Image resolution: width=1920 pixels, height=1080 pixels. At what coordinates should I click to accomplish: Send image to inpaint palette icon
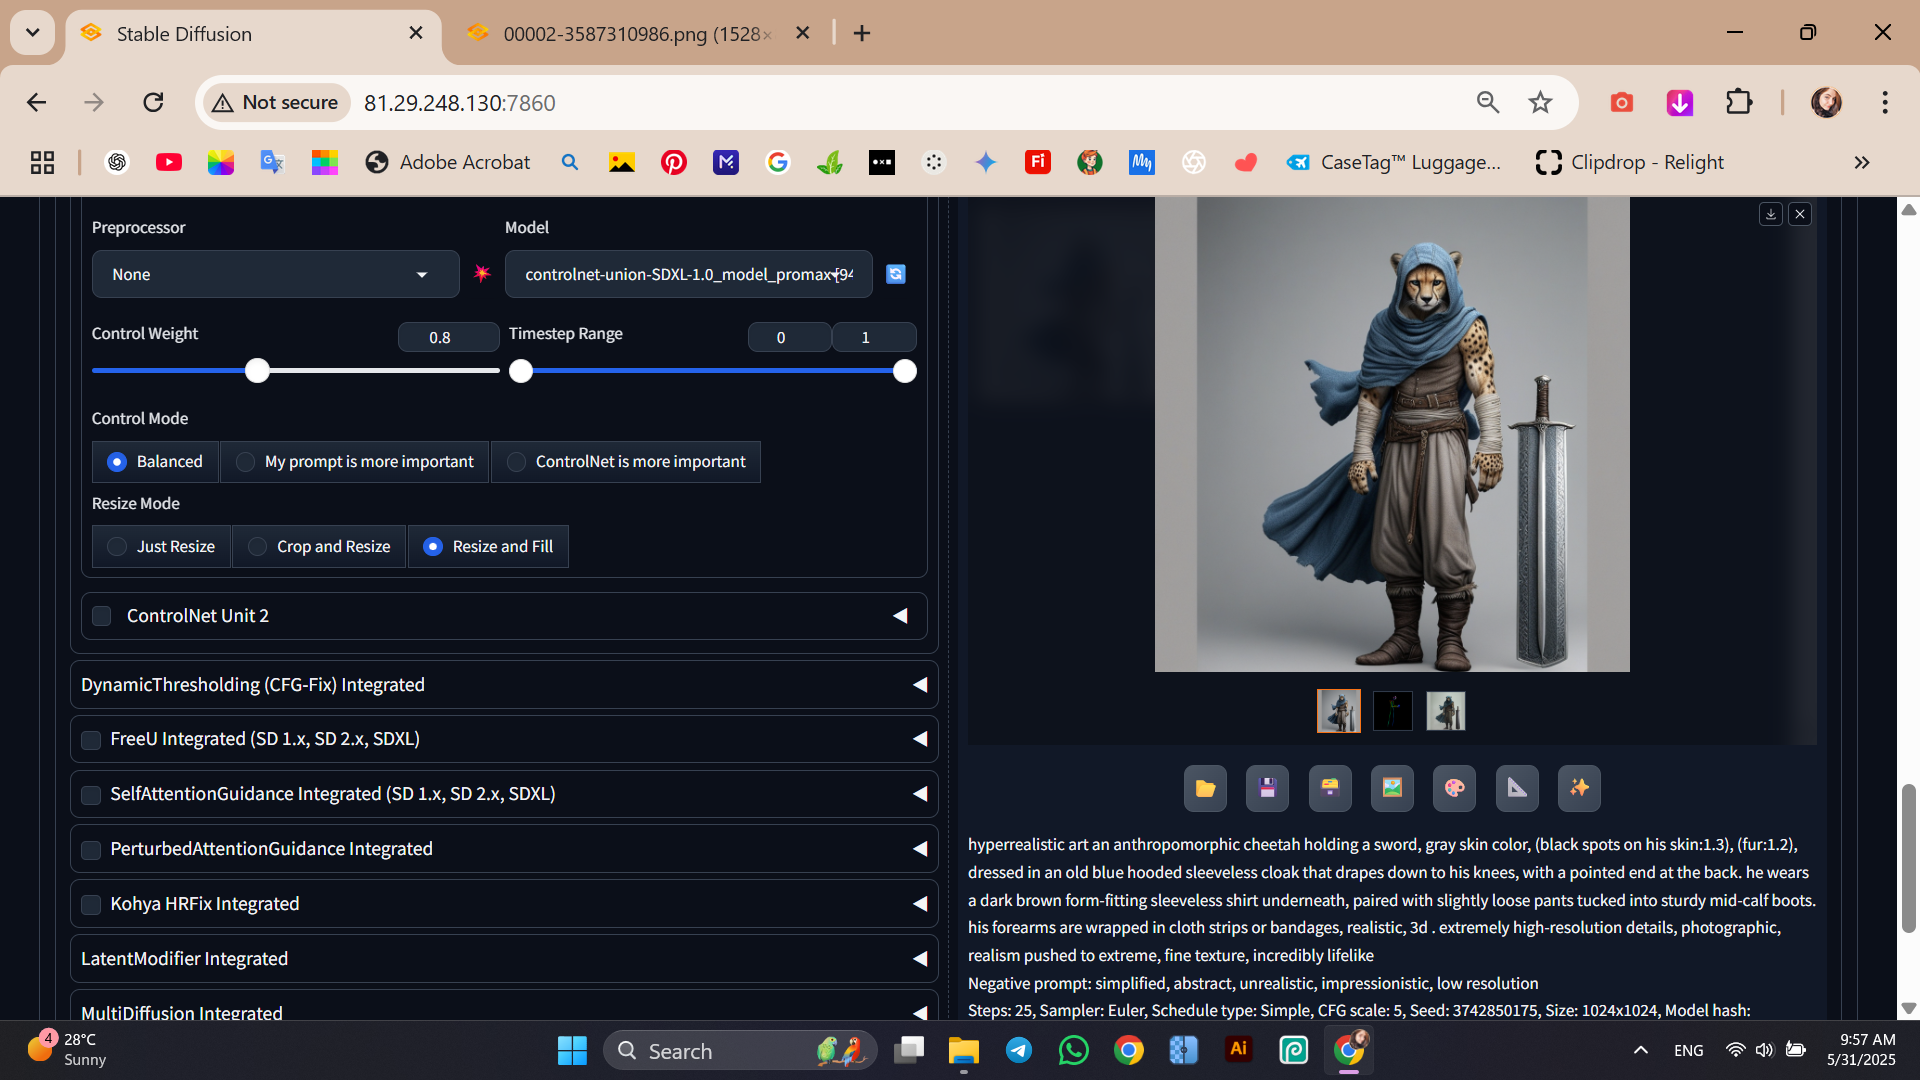(1455, 789)
